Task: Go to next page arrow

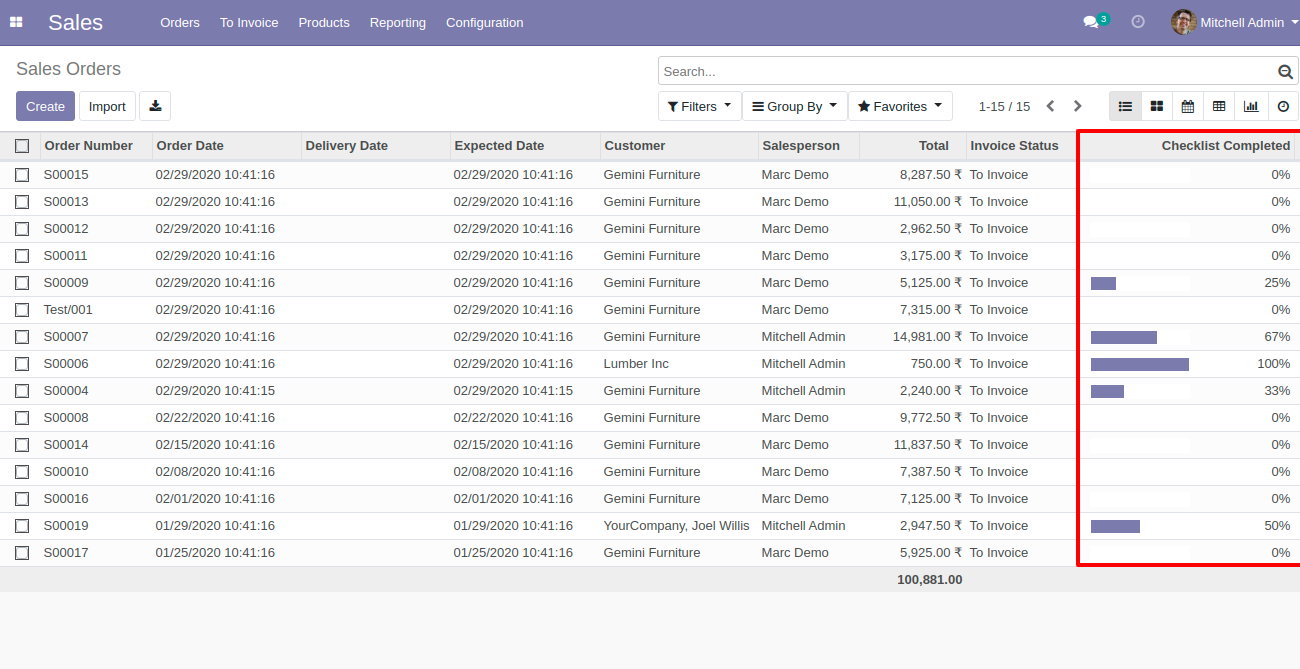Action: point(1077,106)
